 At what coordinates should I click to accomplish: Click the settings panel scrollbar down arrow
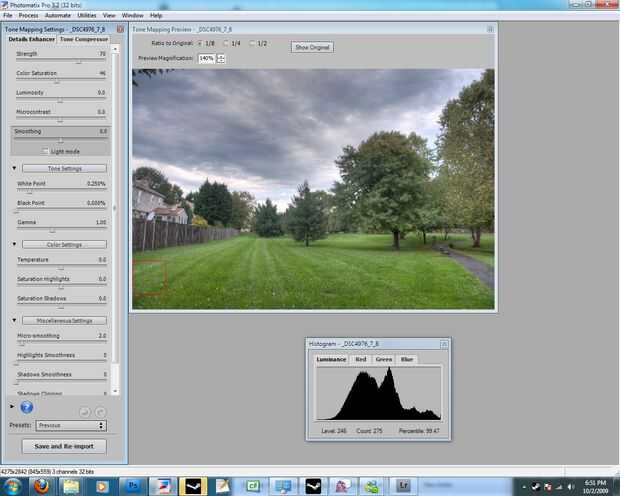click(115, 391)
